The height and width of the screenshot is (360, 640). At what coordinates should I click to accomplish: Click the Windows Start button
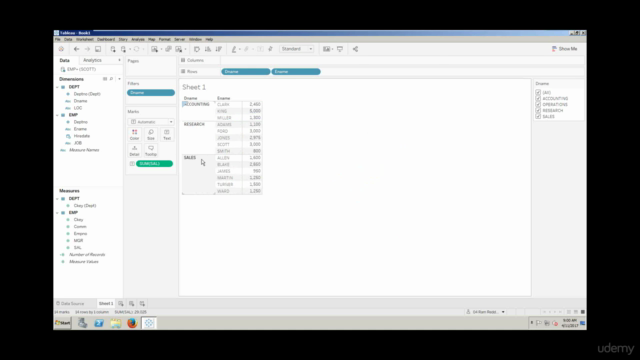(x=63, y=323)
